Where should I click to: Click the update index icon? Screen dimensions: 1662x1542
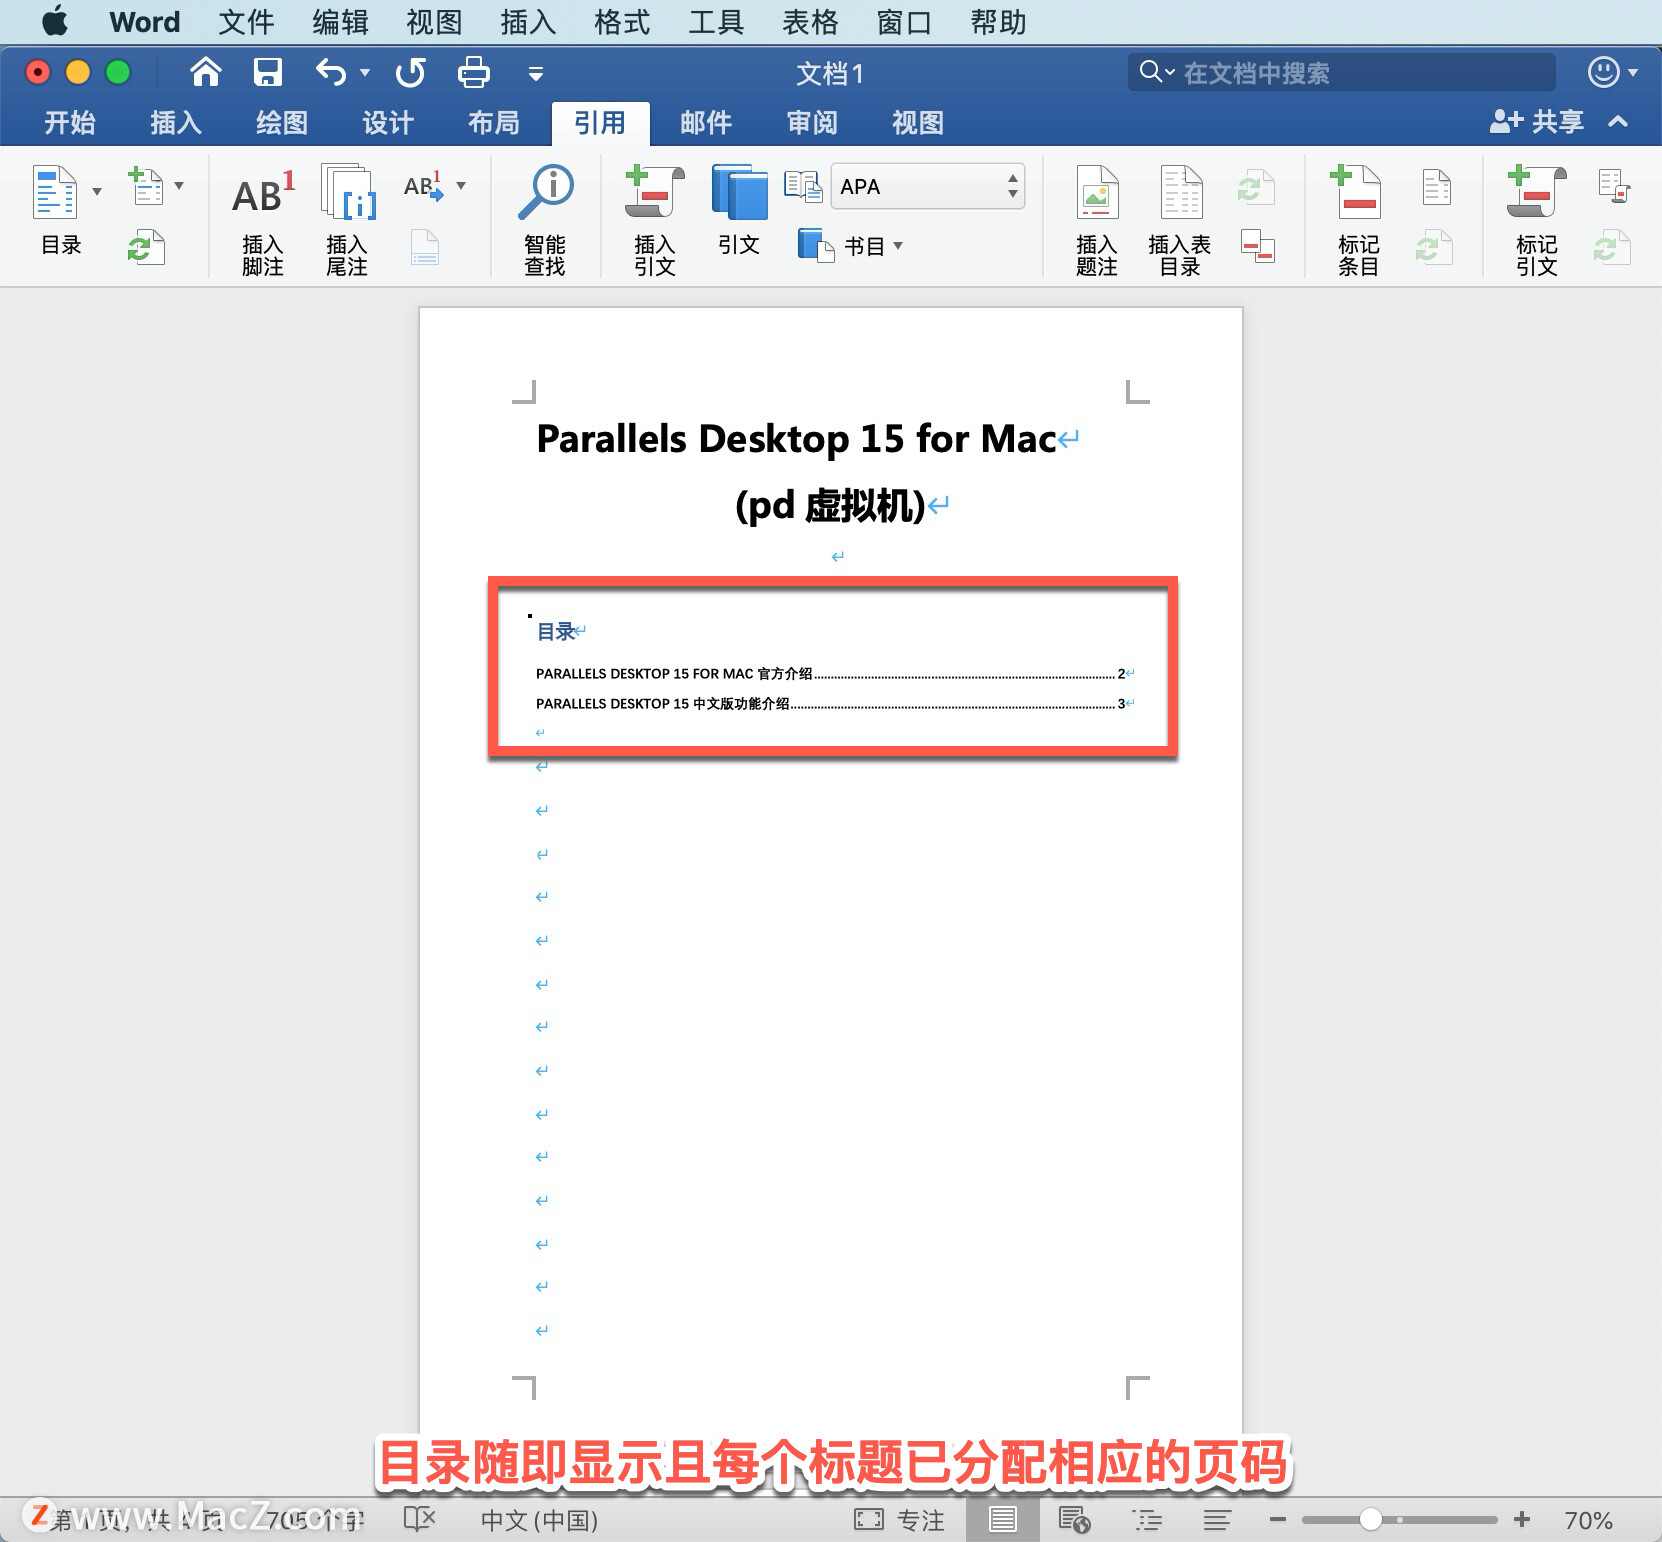pos(1434,247)
